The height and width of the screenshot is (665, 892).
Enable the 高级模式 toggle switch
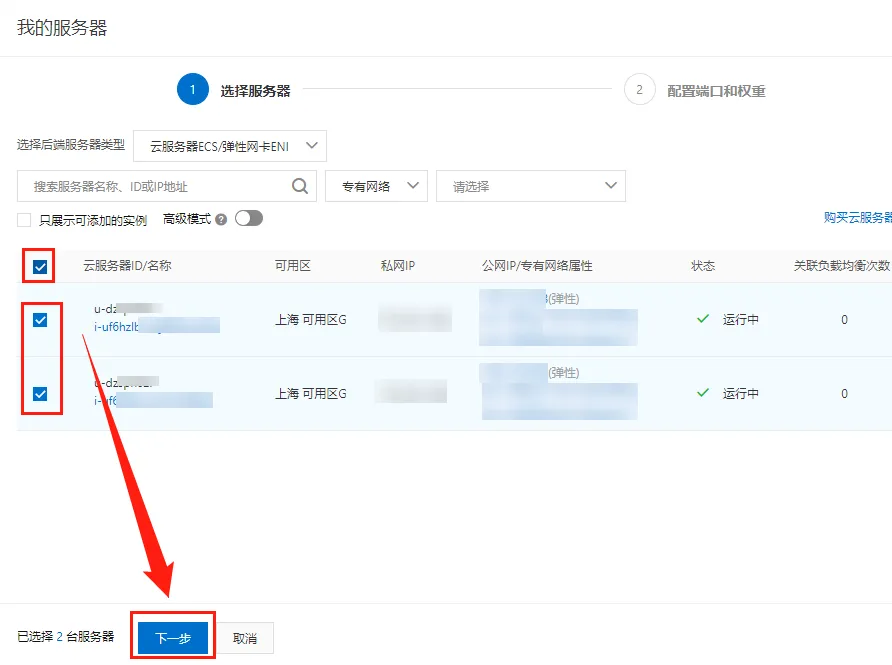tap(249, 218)
